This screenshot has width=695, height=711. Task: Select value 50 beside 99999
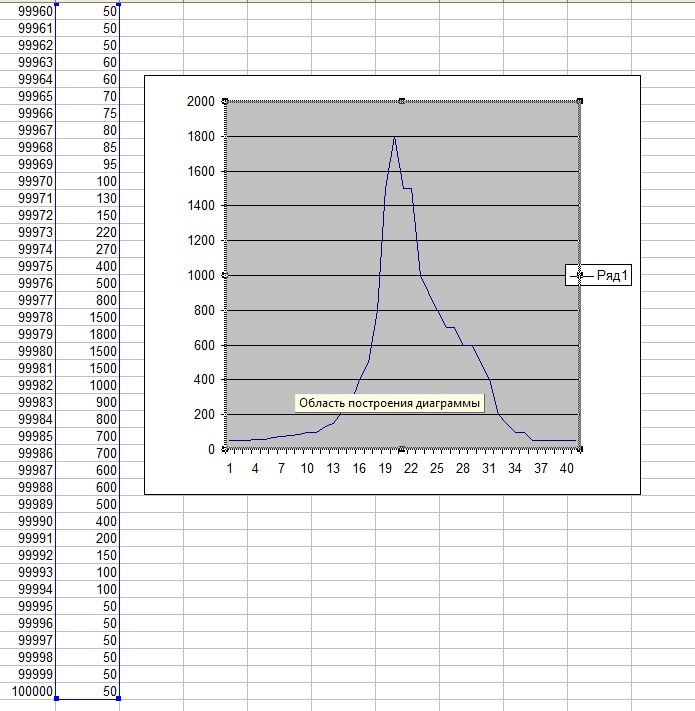pyautogui.click(x=87, y=674)
